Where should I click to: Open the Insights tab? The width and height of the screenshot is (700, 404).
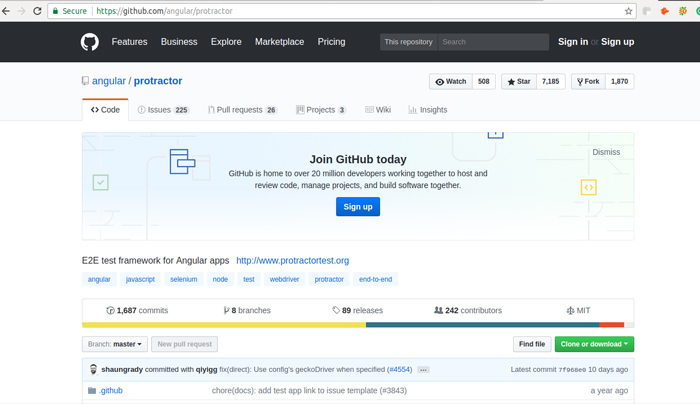[428, 110]
